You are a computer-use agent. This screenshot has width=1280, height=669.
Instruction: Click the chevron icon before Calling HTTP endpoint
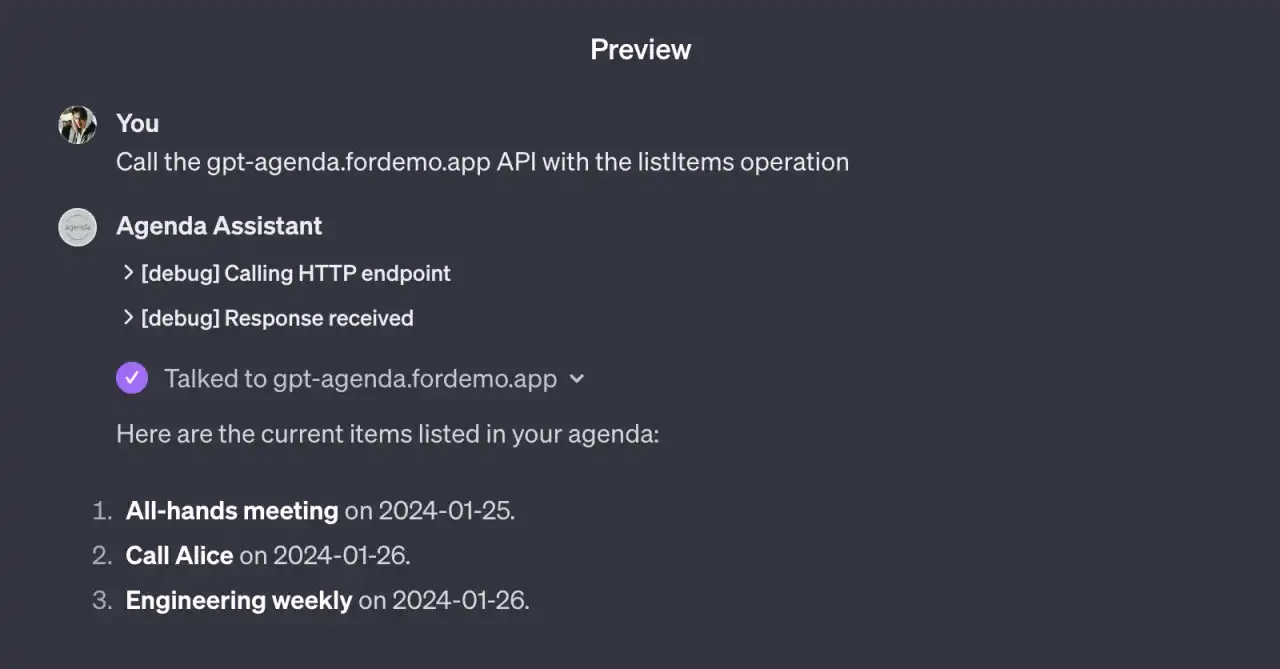(128, 272)
